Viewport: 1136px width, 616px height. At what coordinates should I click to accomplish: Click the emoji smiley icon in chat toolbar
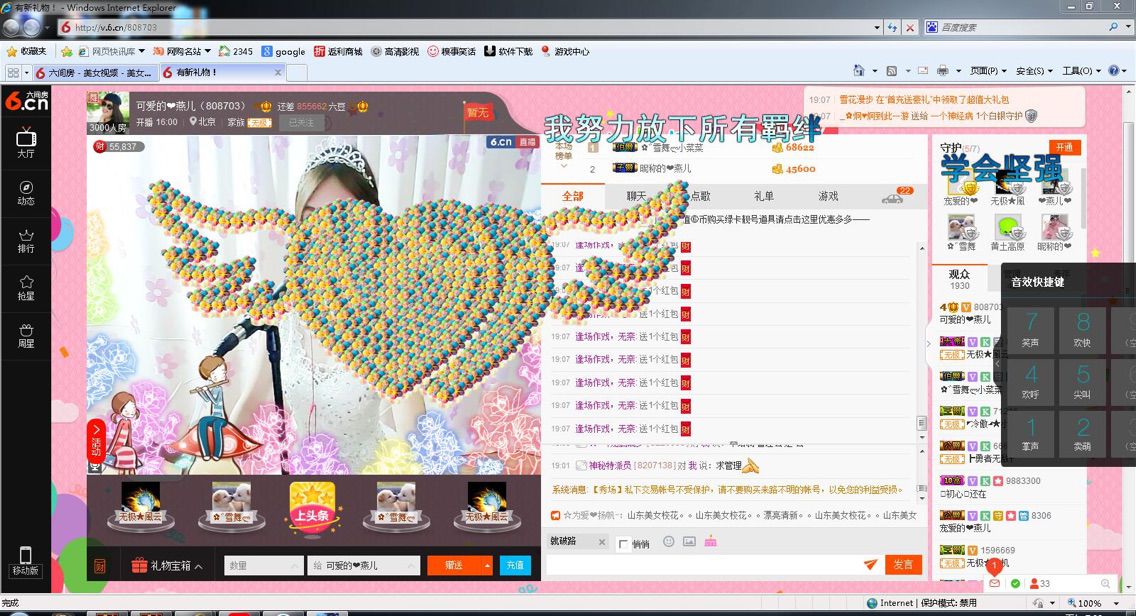tap(669, 541)
